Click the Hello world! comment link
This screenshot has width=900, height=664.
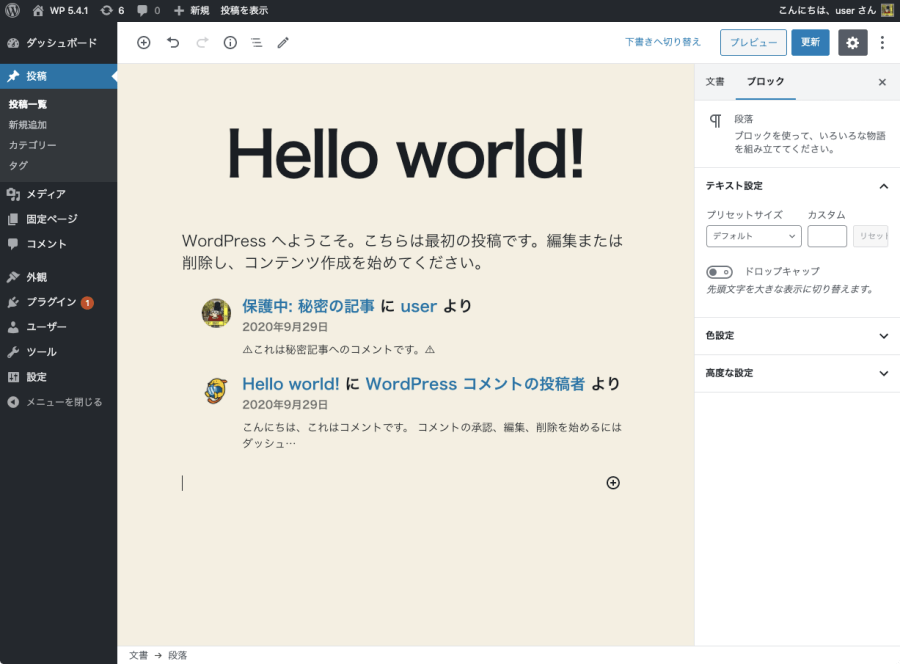290,383
